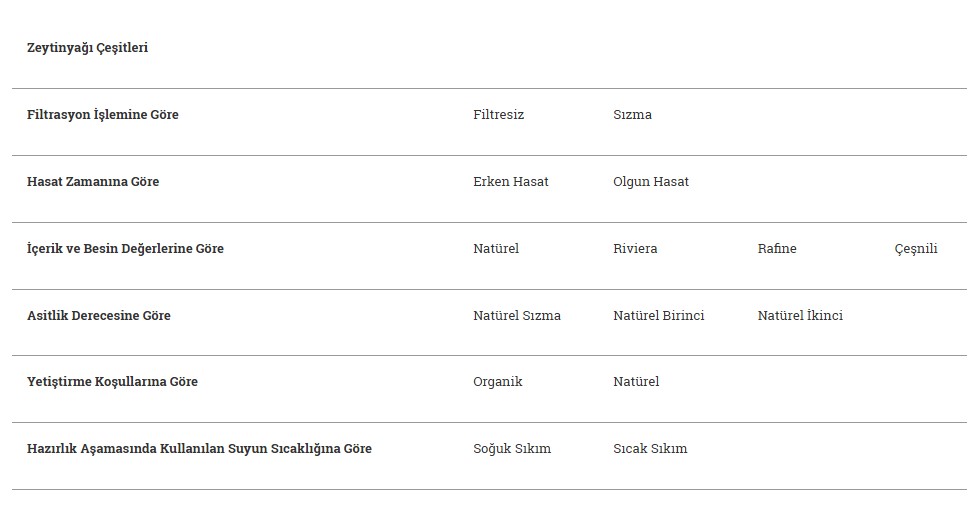Choose the Olgun Hasat link
This screenshot has height=506, width=980.
651,181
